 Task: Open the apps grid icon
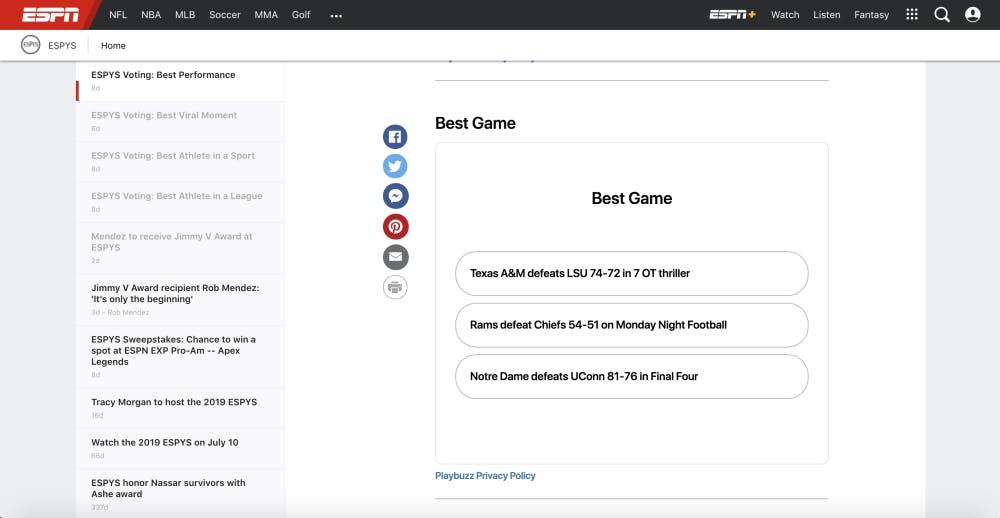(x=911, y=15)
